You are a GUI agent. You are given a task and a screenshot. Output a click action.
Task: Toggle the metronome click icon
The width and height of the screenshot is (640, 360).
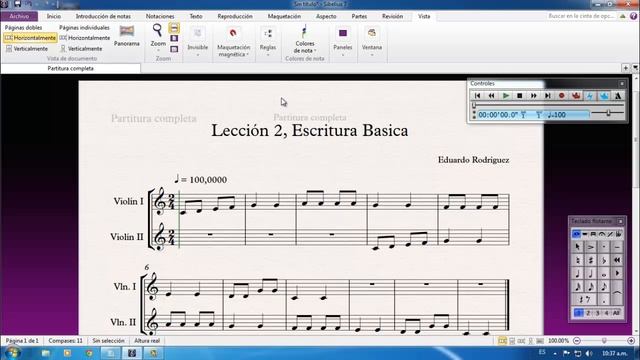pos(618,96)
